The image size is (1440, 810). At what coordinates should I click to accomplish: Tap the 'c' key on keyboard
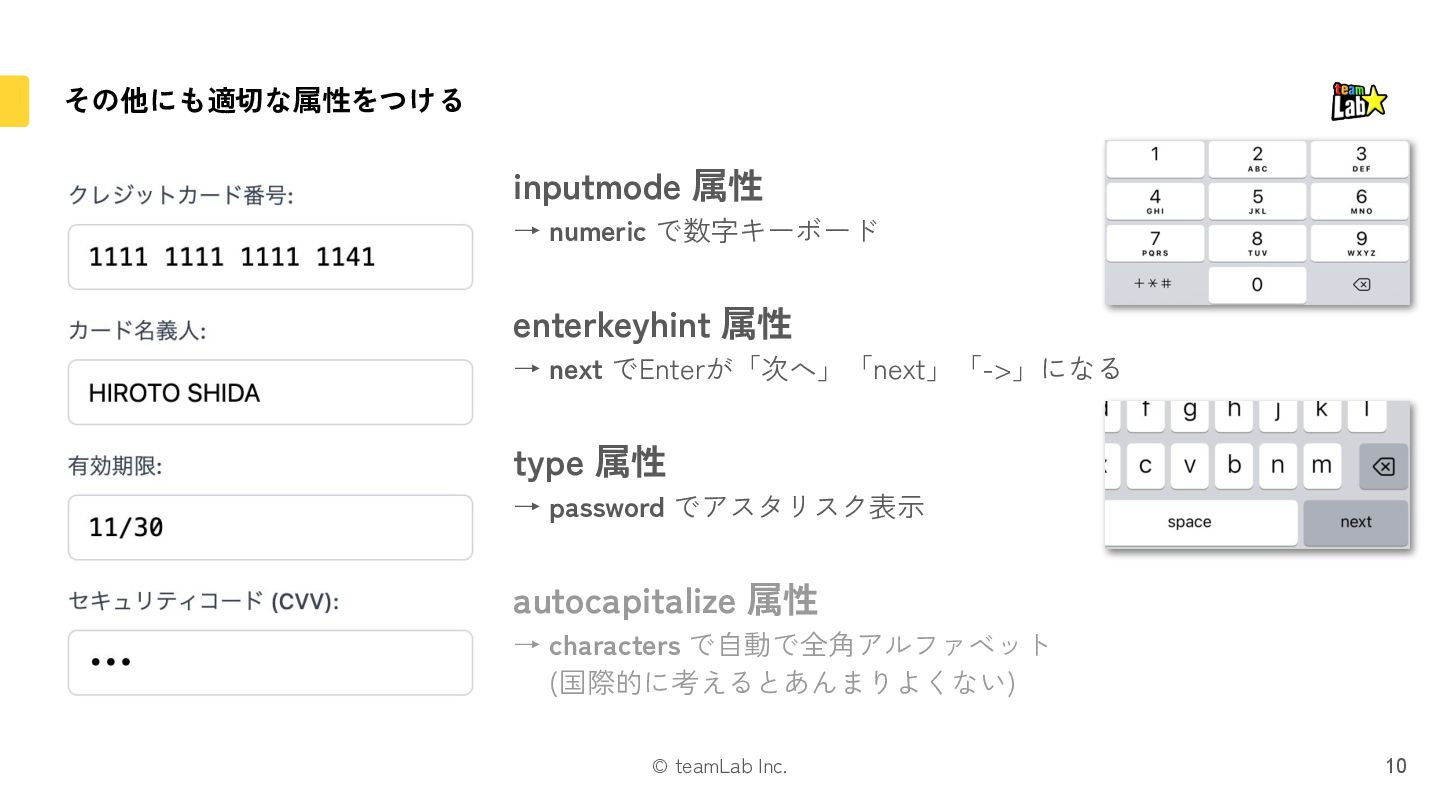[x=1145, y=465]
